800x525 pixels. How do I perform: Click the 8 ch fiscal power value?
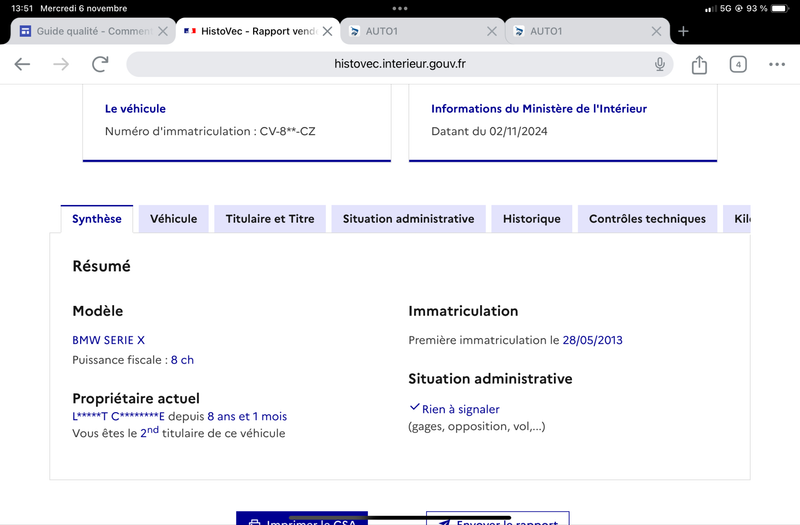[x=182, y=360]
